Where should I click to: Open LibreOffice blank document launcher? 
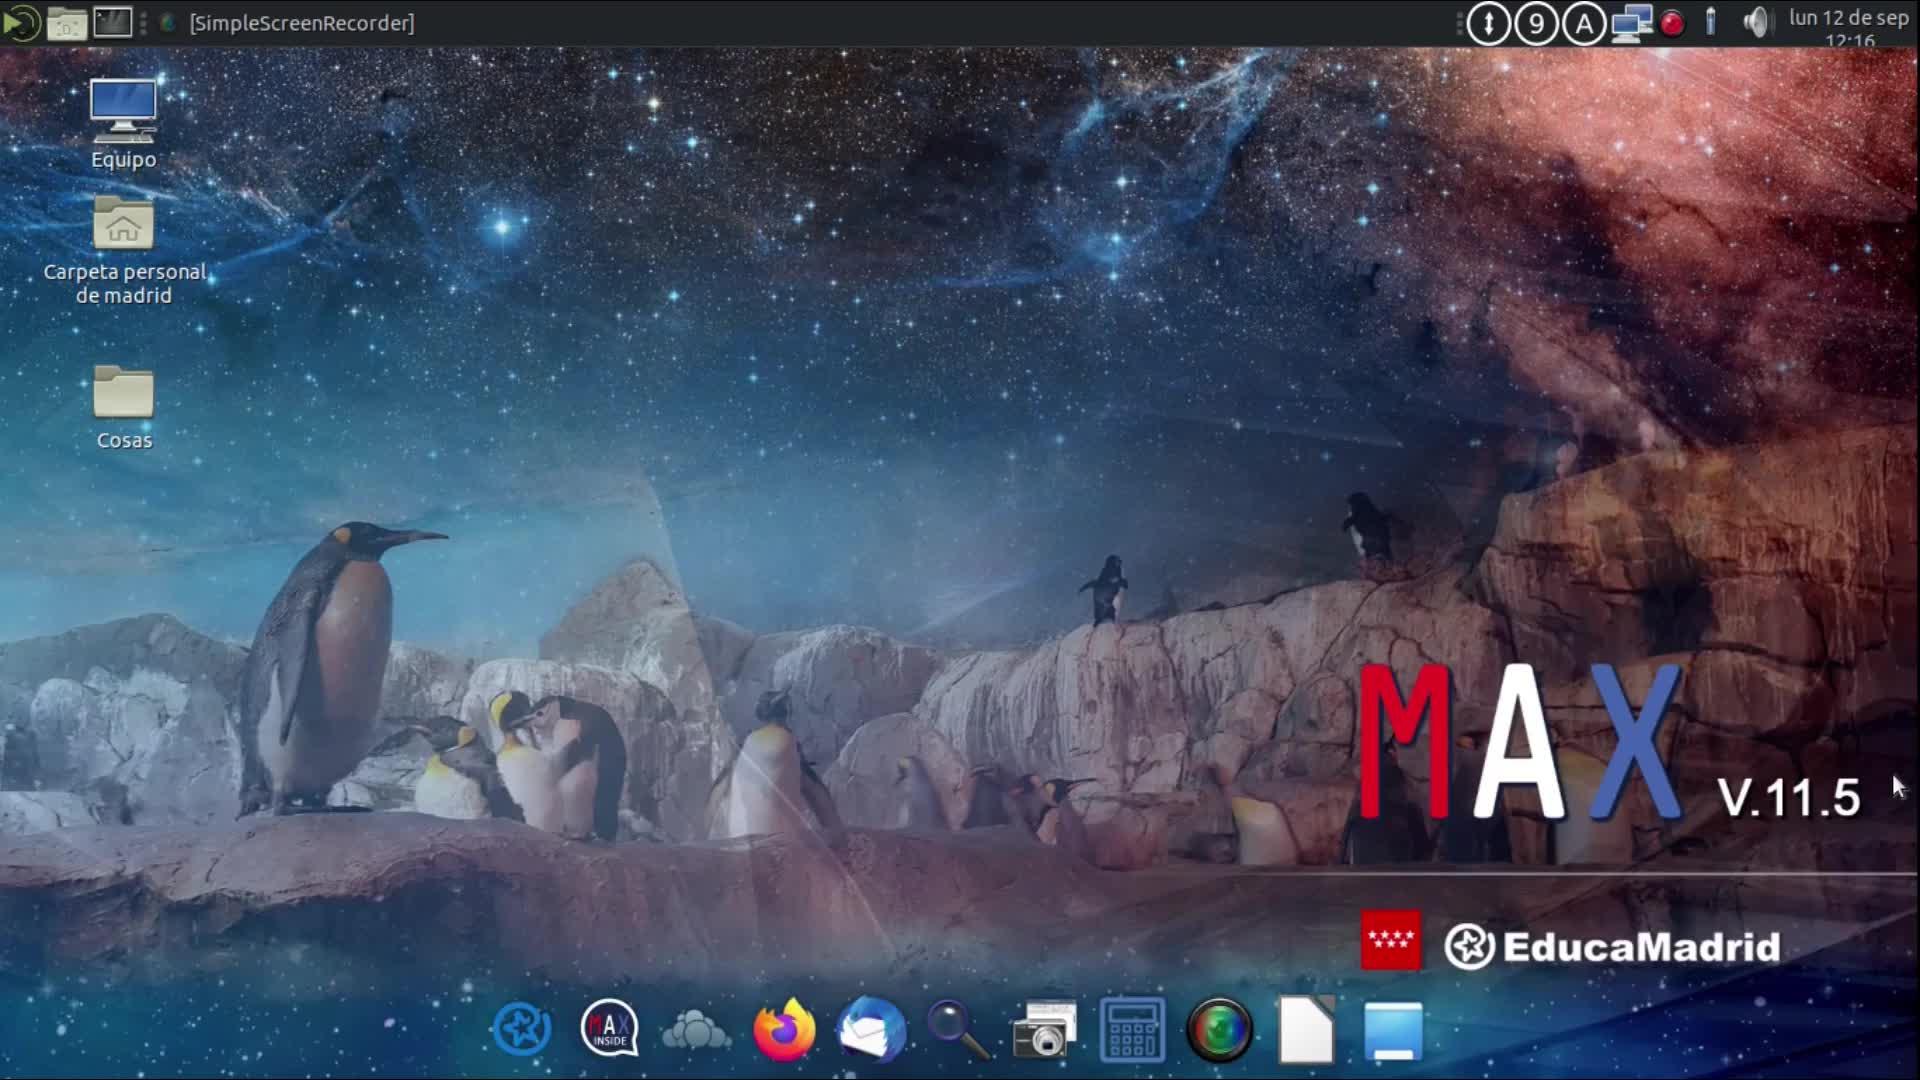pos(1306,1030)
